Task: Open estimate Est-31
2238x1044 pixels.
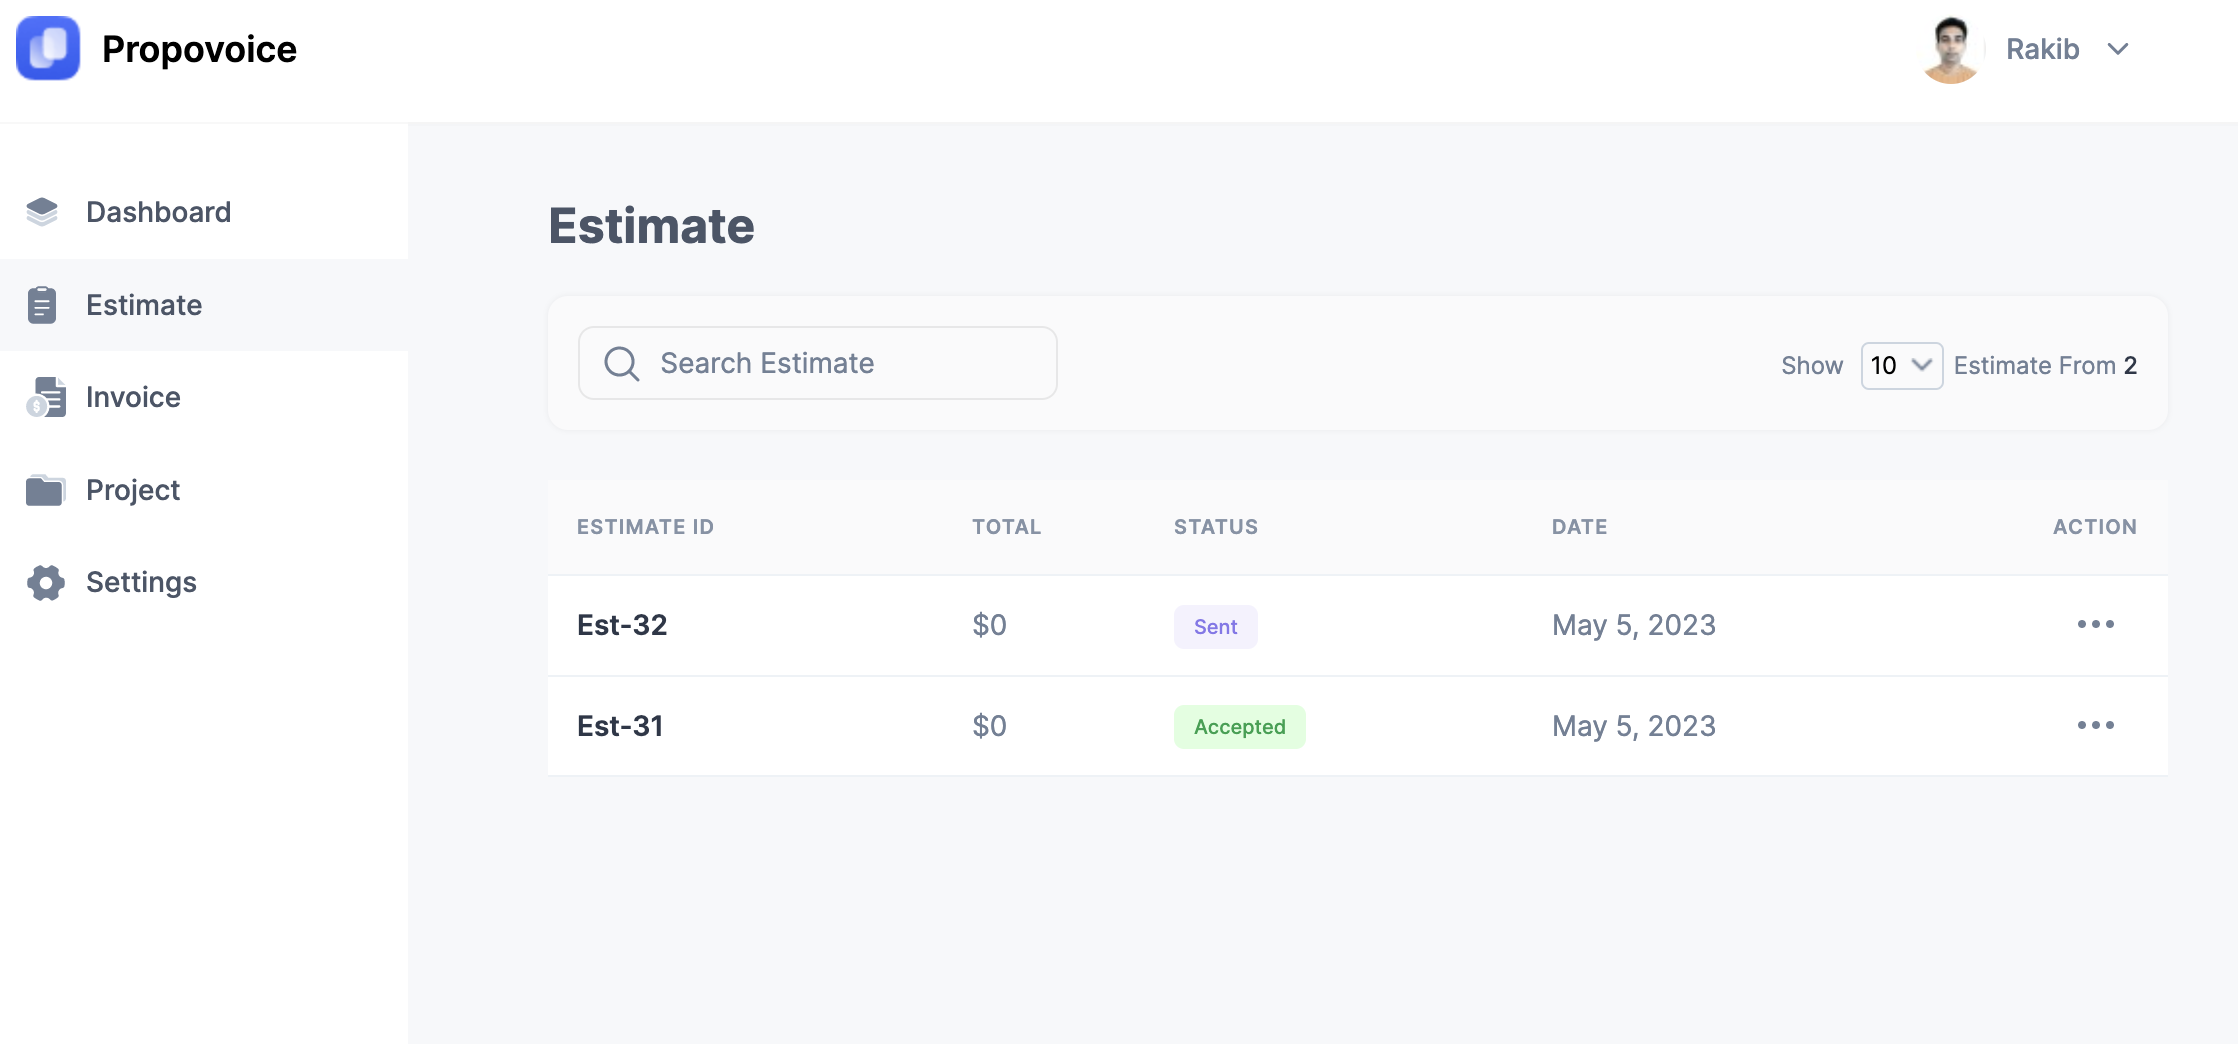Action: tap(620, 726)
